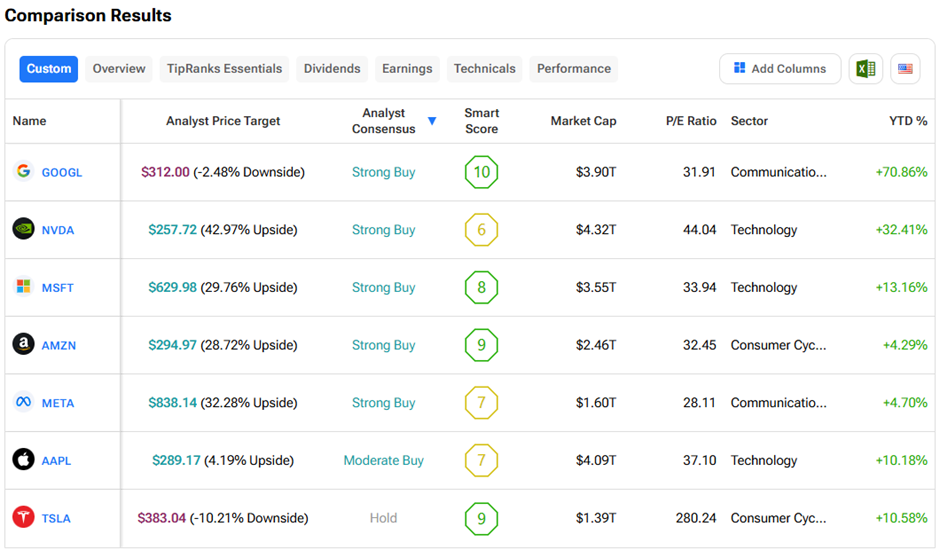Sort by YTD % column header
Viewport: 940px width, 558px height.
907,121
